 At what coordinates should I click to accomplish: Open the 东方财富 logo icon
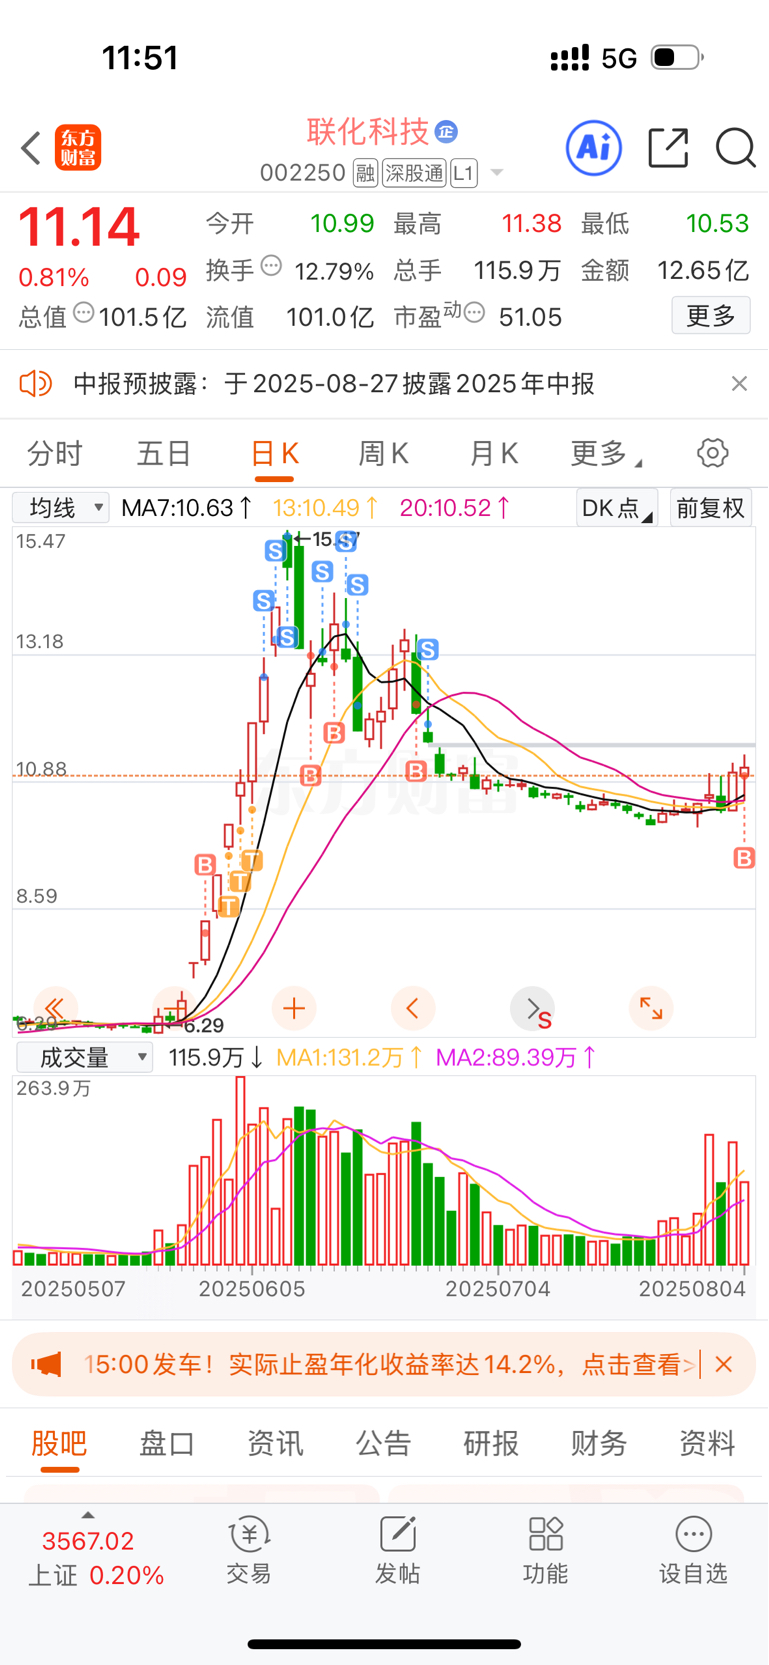pos(78,148)
